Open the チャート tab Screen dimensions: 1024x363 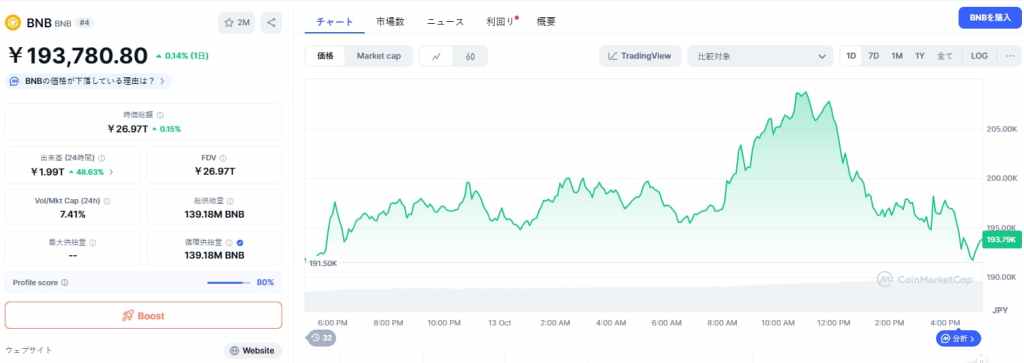(x=334, y=22)
